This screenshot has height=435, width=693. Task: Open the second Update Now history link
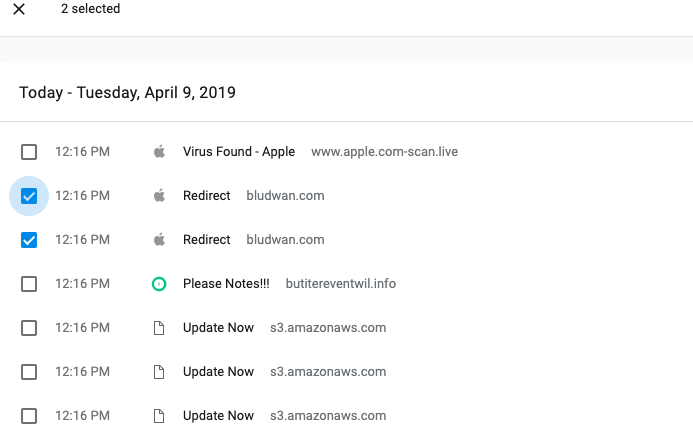pyautogui.click(x=218, y=372)
